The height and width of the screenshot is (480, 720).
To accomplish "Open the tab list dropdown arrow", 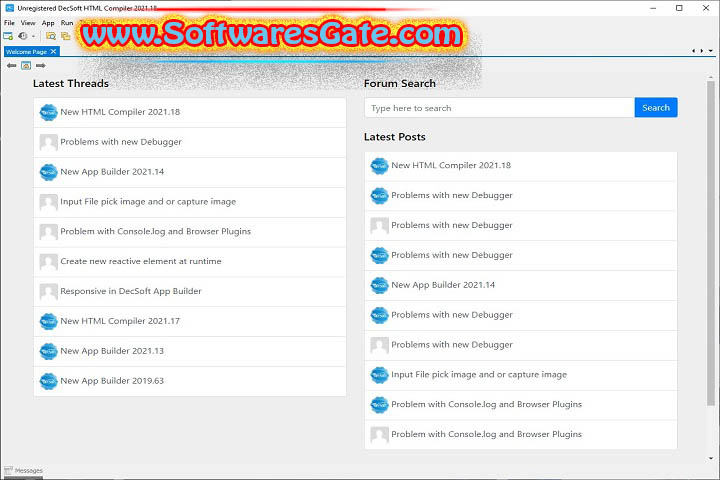I will click(x=711, y=51).
